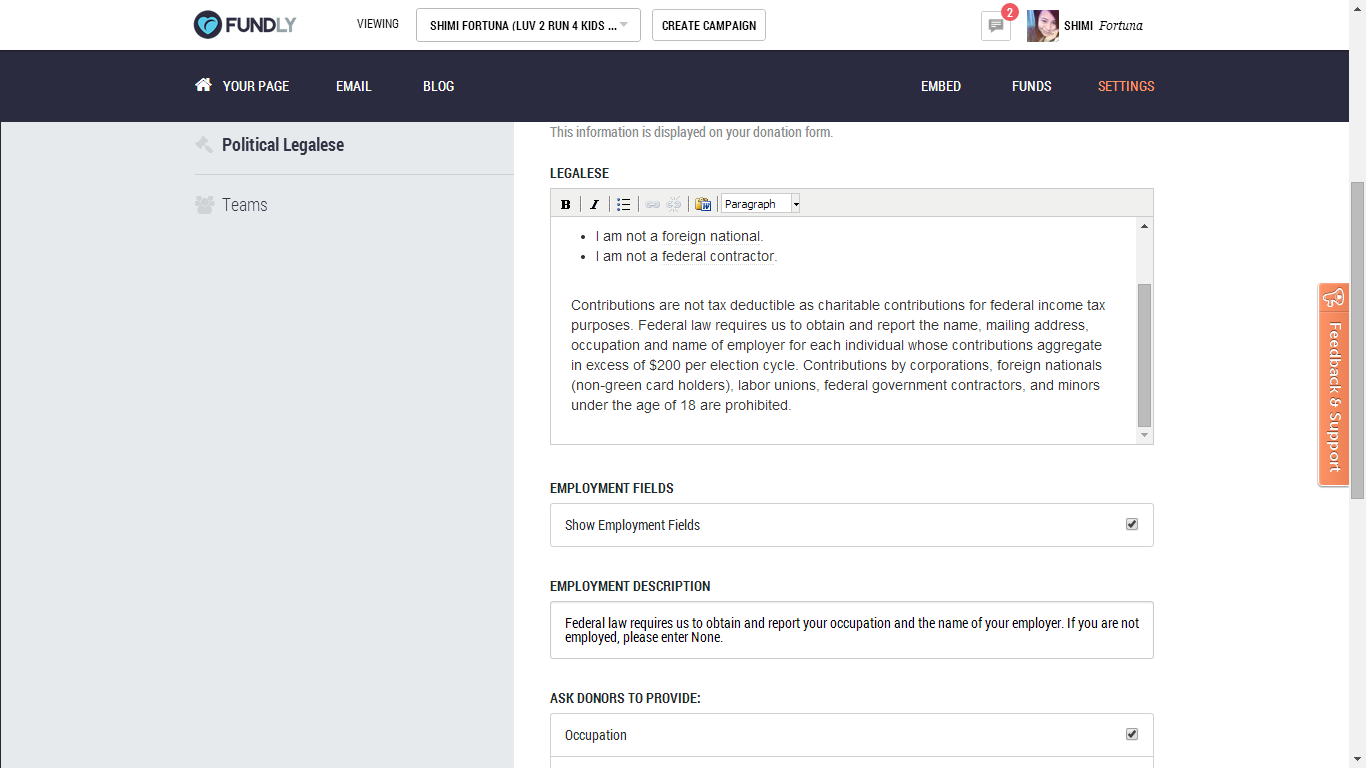Viewport: 1366px width, 768px height.
Task: Click the Teams people icon
Action: coord(204,205)
